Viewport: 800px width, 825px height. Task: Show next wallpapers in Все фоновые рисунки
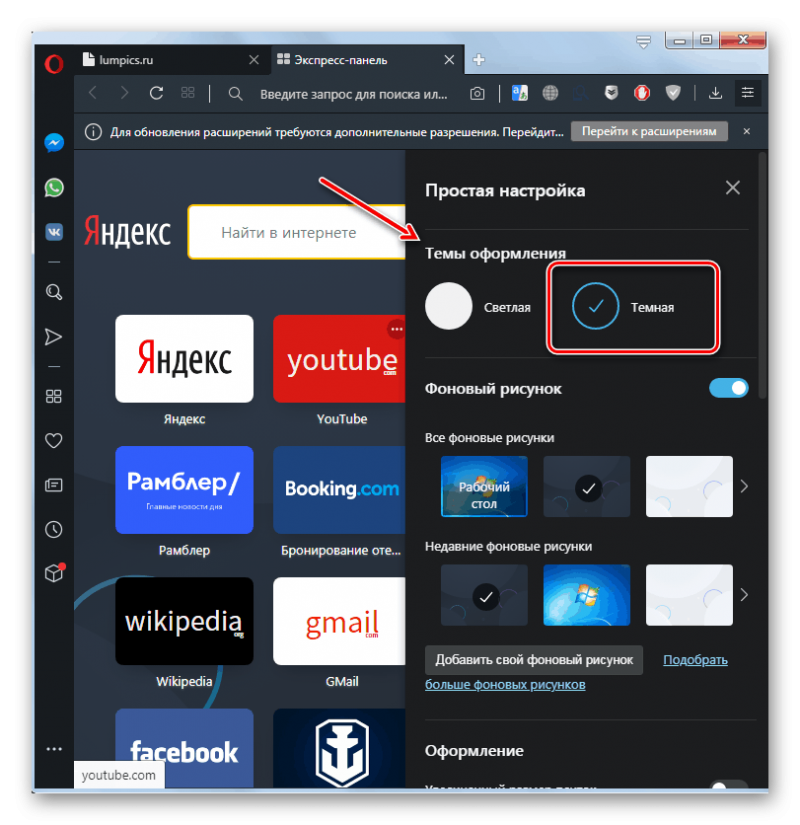pyautogui.click(x=744, y=487)
